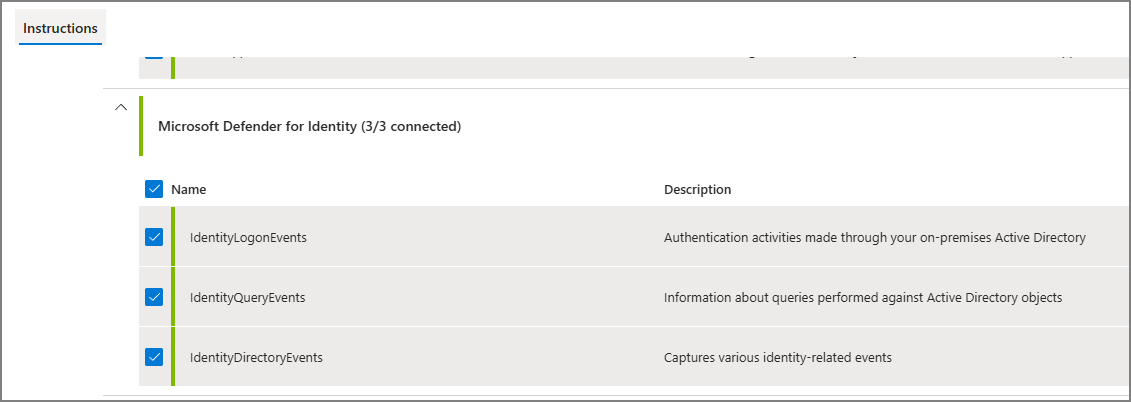The image size is (1131, 402).
Task: Click green connected indicator beside Defender for Identity
Action: [141, 126]
